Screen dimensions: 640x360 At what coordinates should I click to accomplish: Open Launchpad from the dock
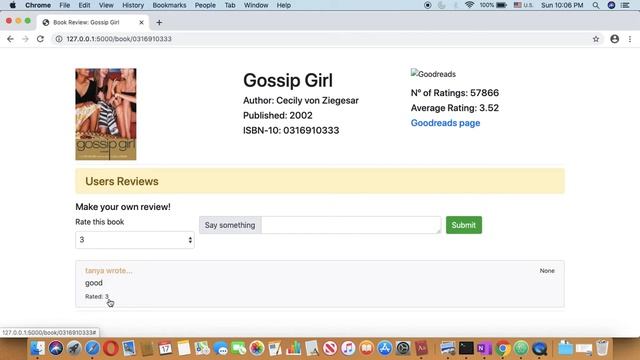74,348
